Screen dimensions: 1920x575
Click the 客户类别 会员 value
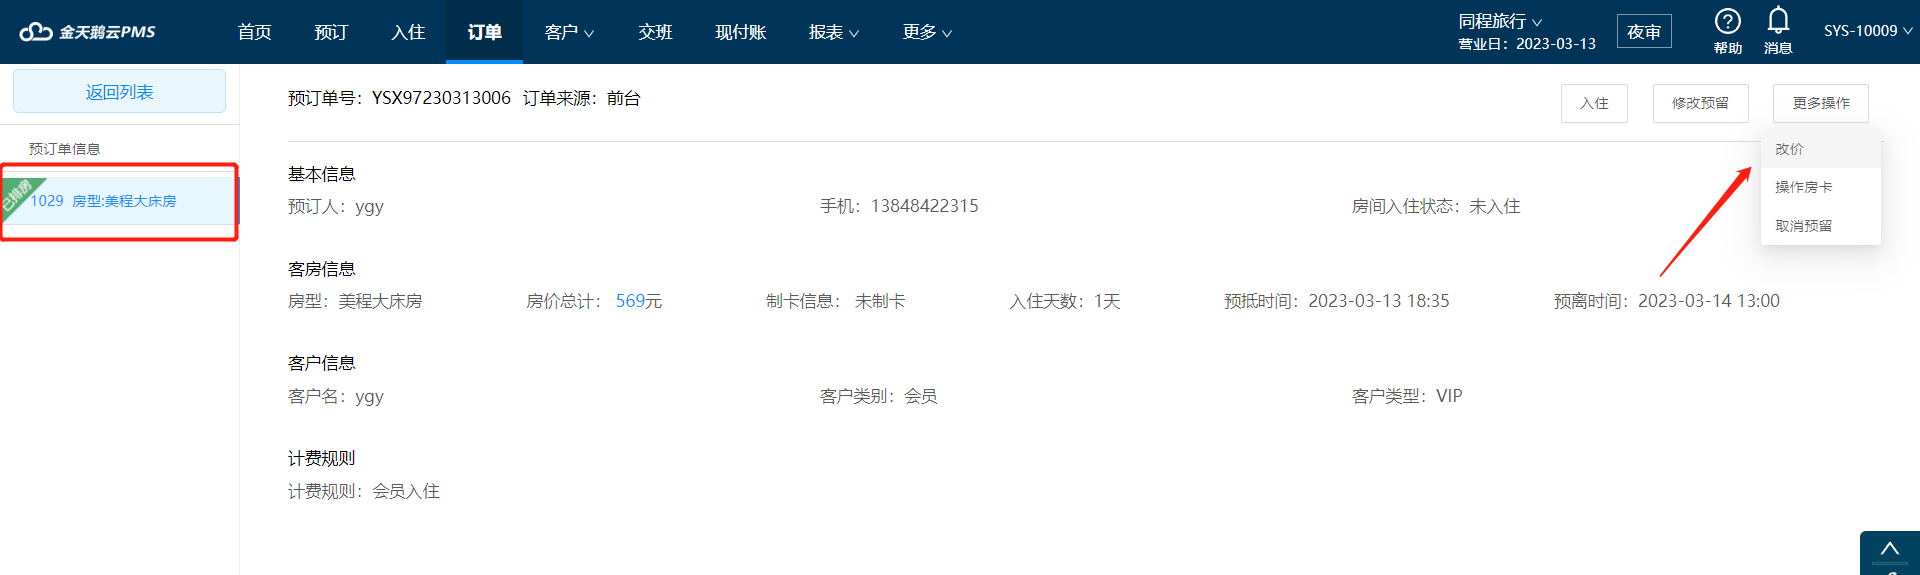coord(921,396)
